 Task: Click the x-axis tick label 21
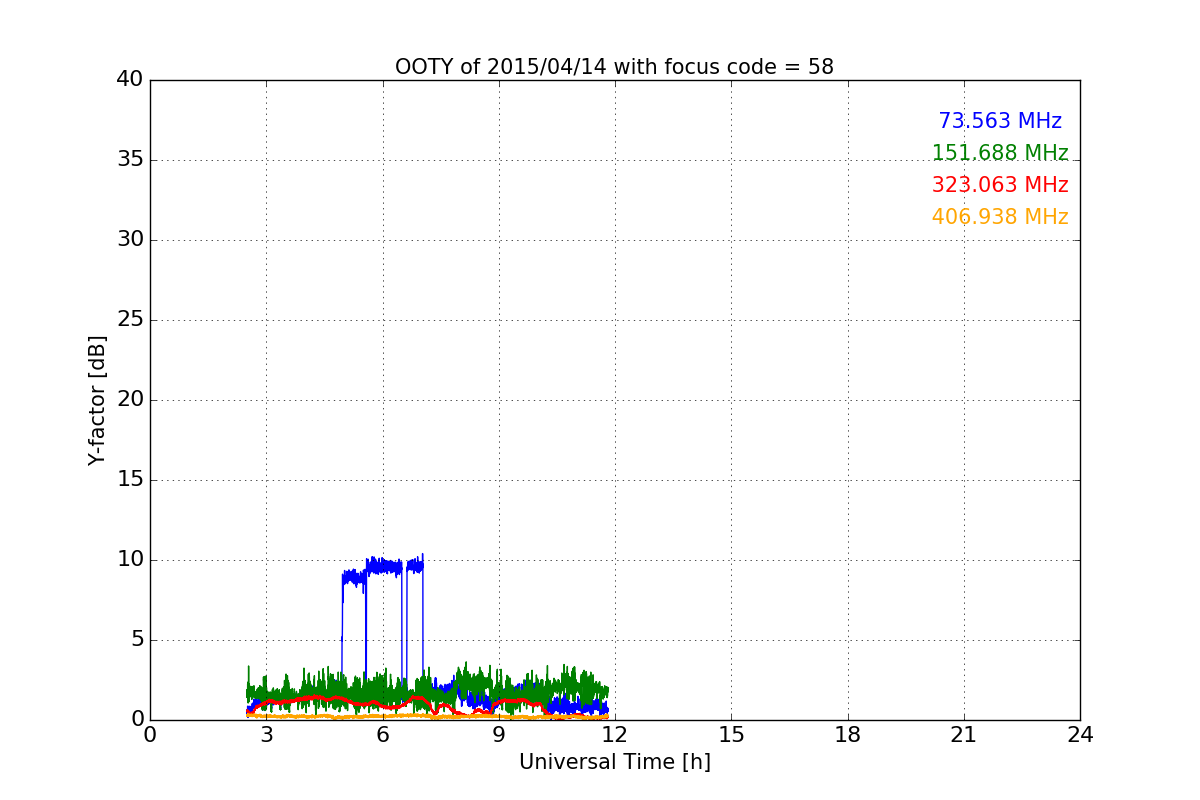(x=963, y=734)
